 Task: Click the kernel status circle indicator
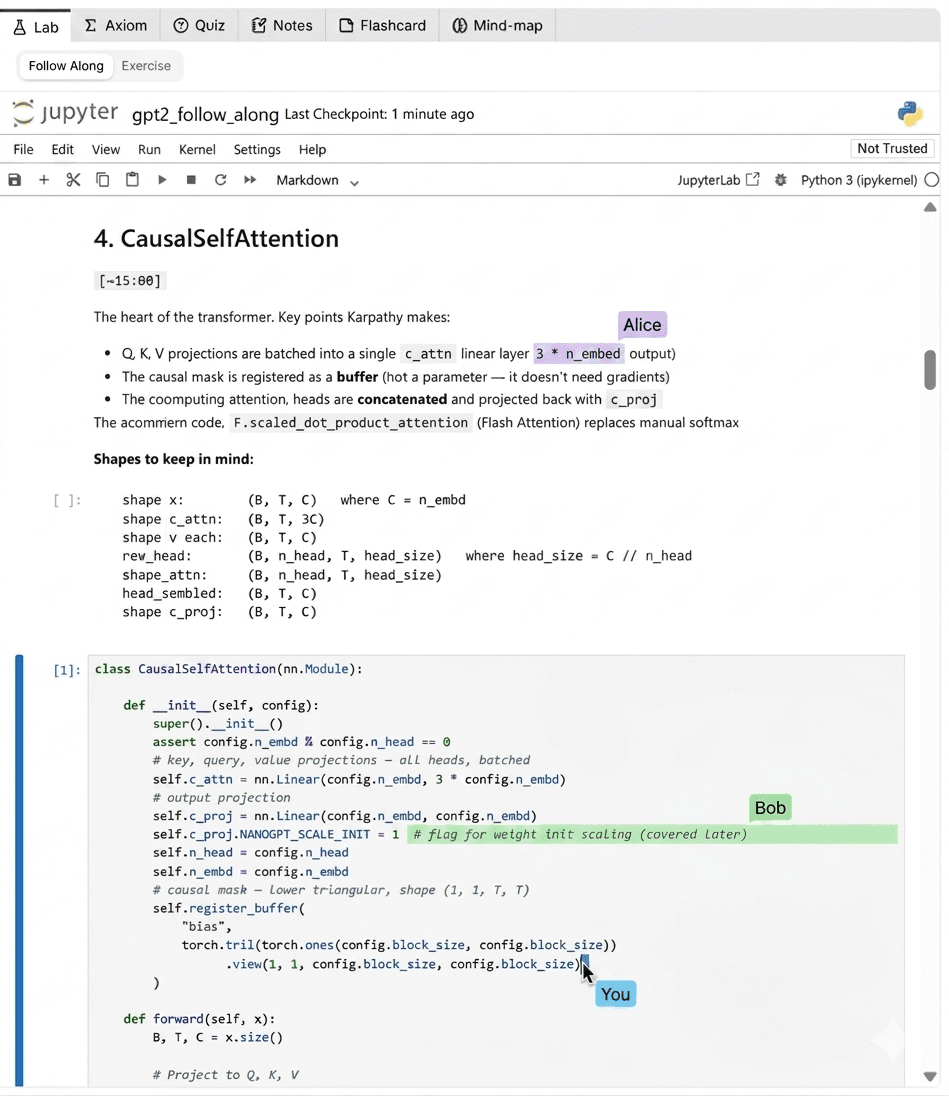pos(932,180)
